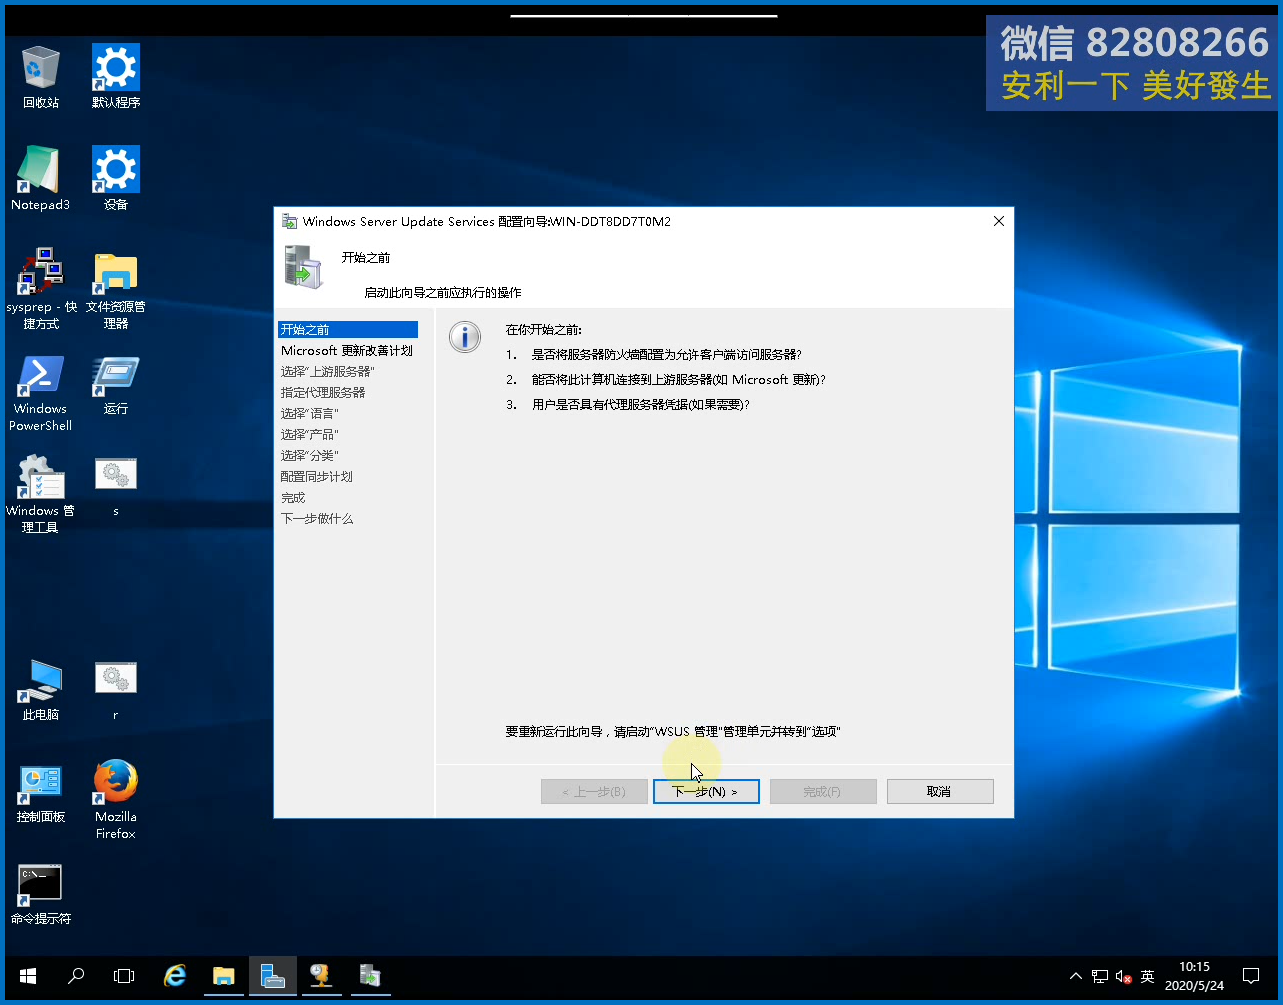
Task: Open Windows Administrative Tools (管理工具) desktop icon
Action: (41, 494)
